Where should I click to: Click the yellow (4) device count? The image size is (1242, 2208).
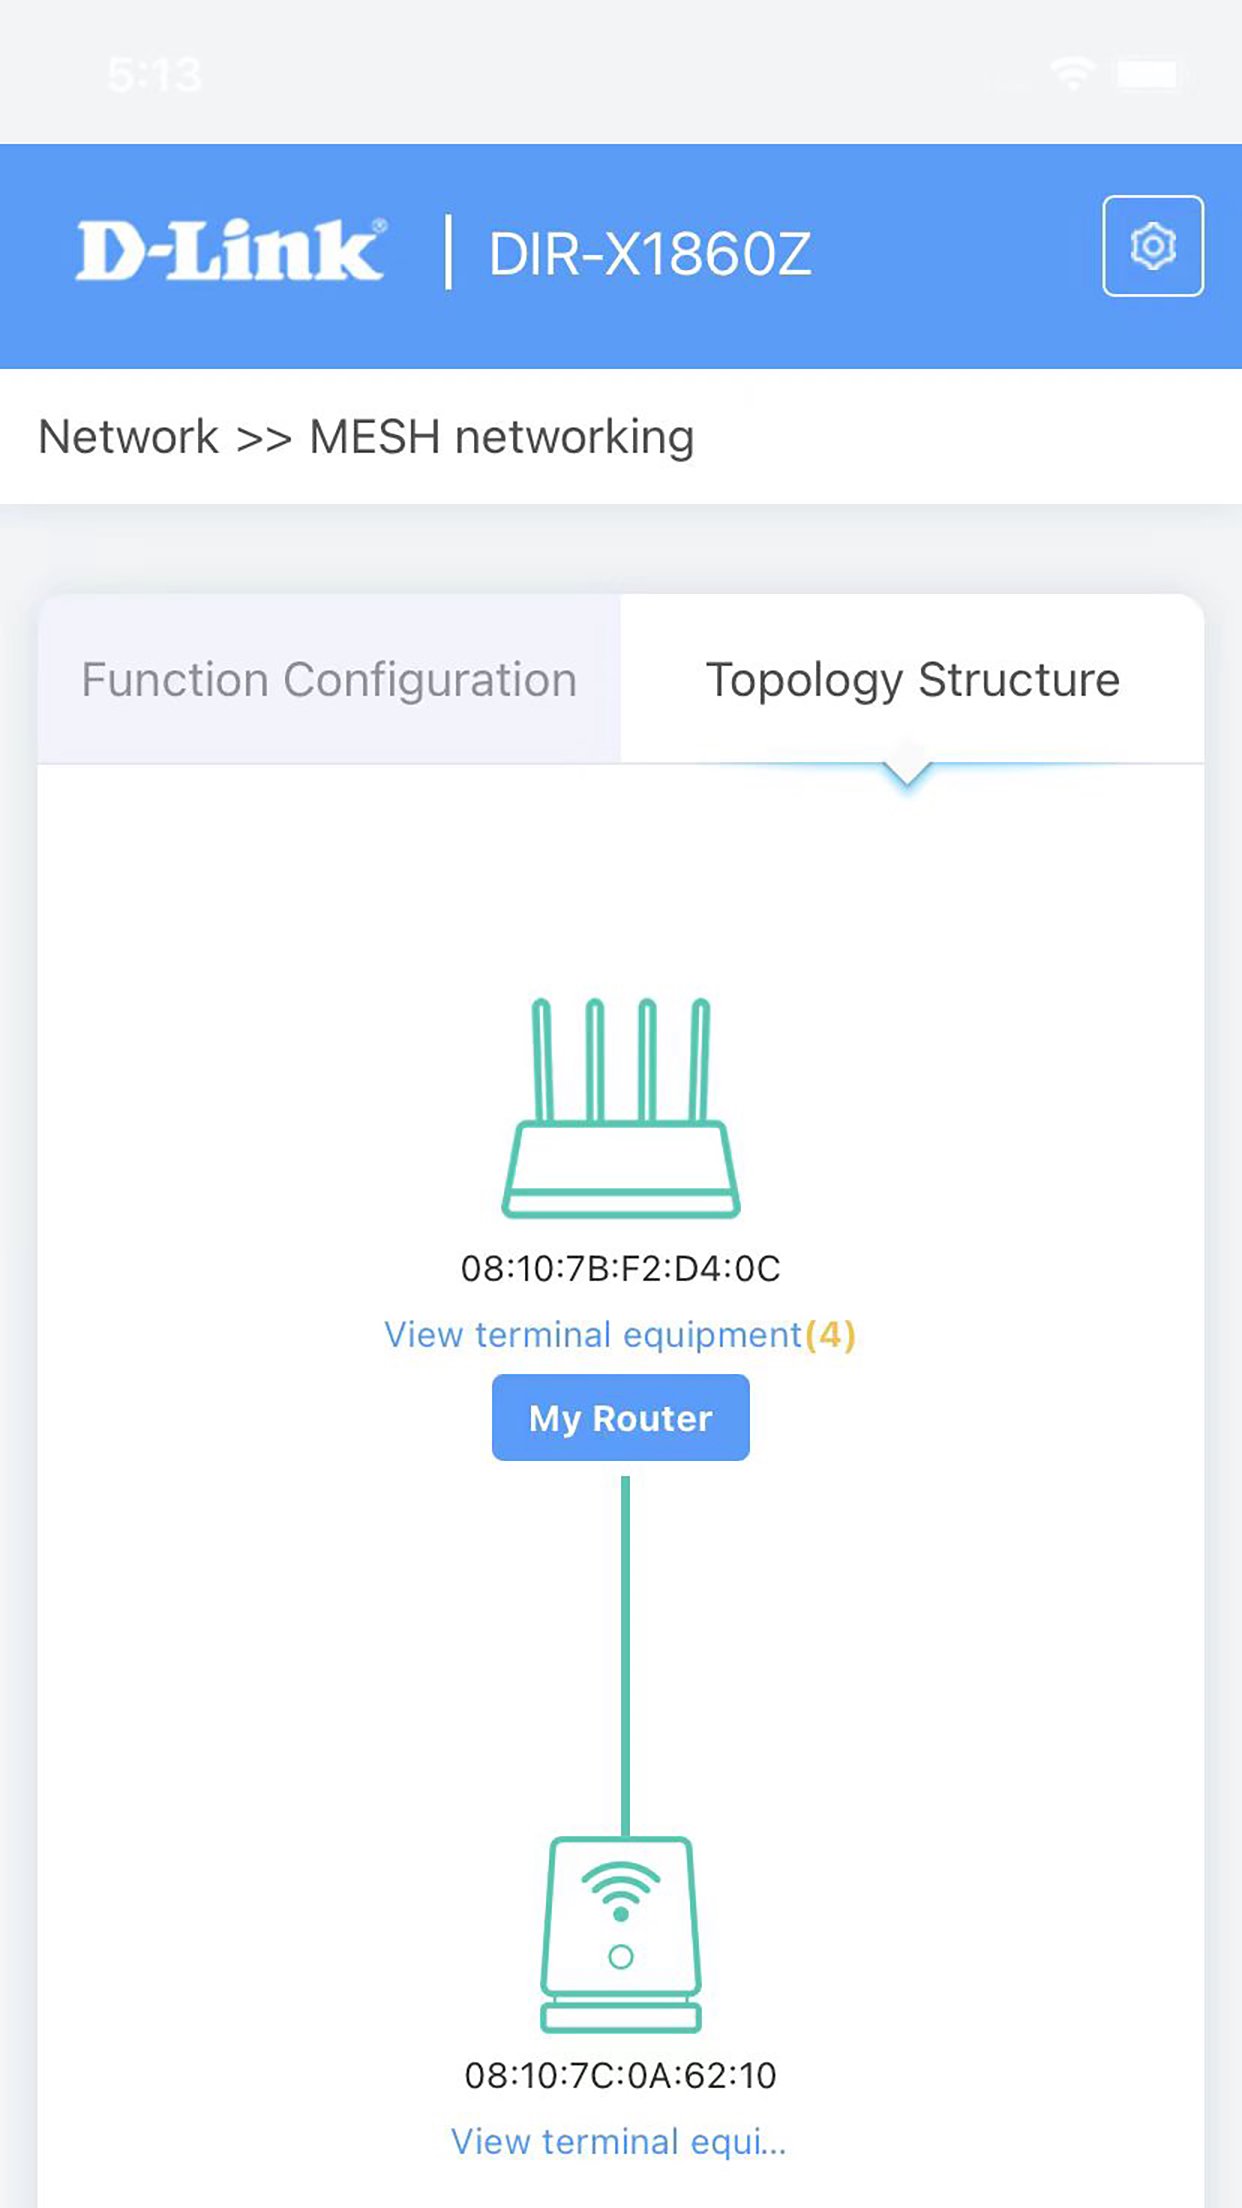(830, 1335)
